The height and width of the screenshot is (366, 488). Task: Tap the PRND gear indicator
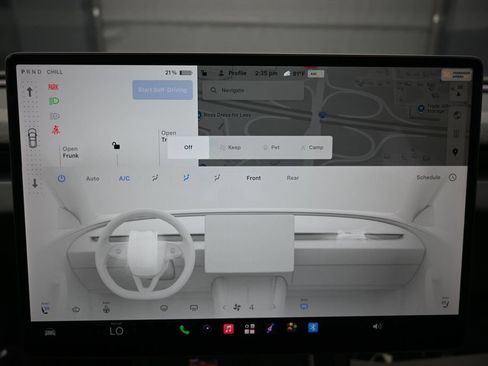(31, 72)
